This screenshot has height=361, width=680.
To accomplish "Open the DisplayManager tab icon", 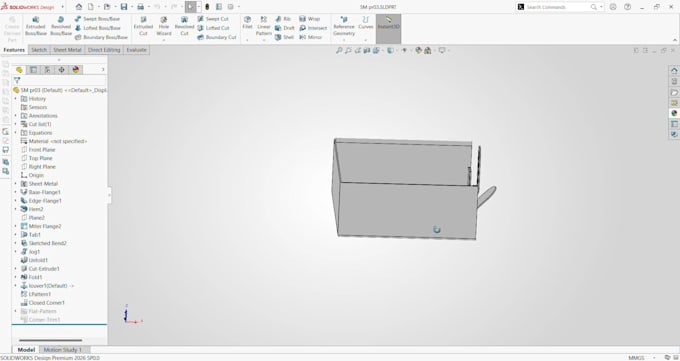I will pos(76,69).
